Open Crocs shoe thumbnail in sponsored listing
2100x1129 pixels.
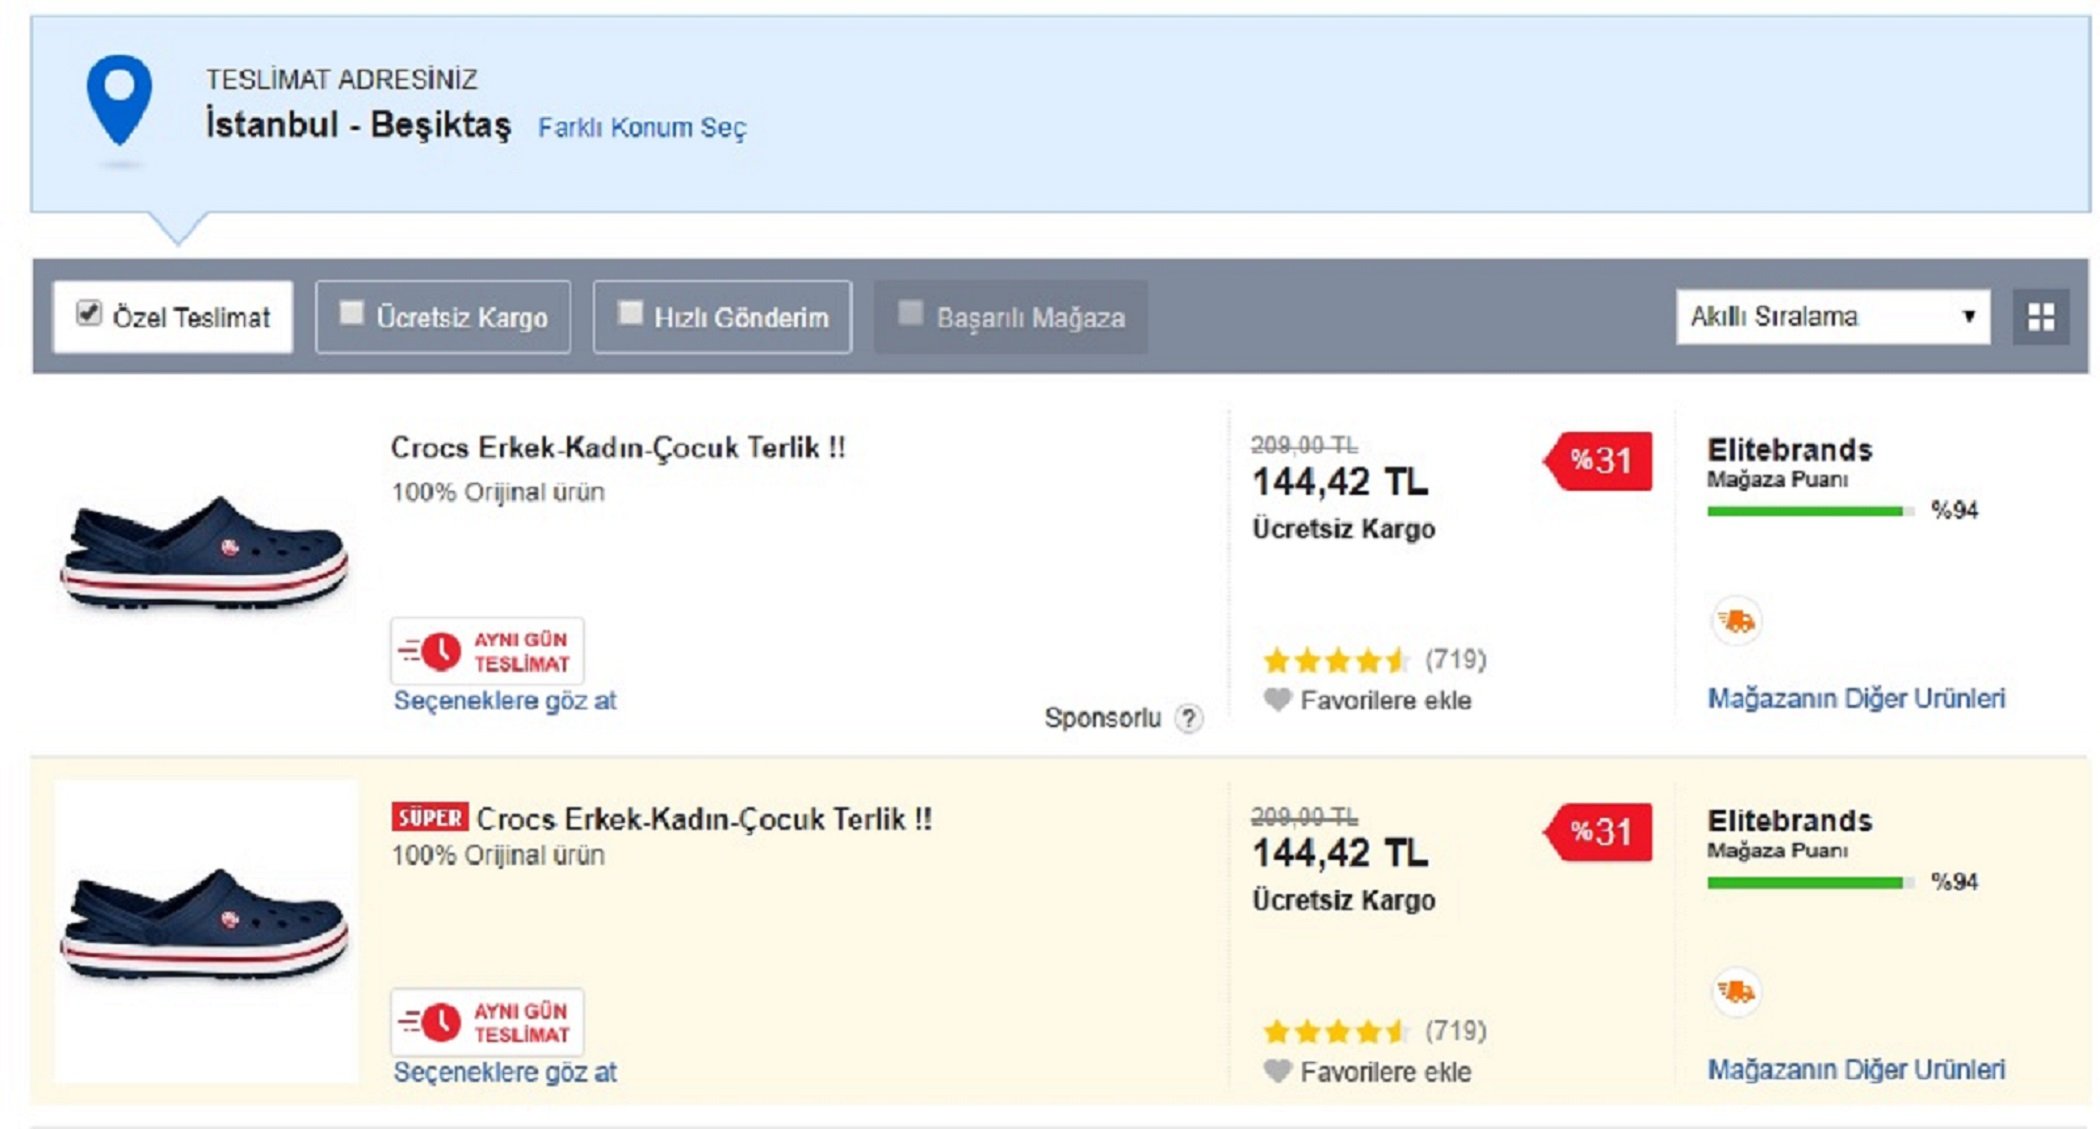(x=205, y=555)
